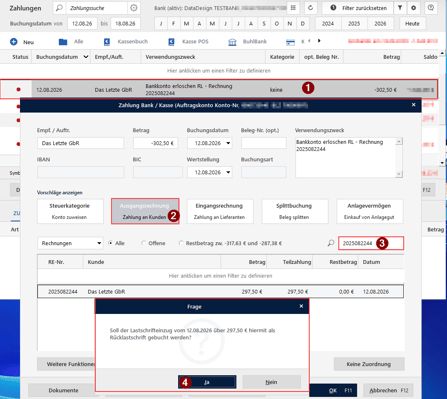
Task: Click the Keine Zuordnung button
Action: coord(369,364)
